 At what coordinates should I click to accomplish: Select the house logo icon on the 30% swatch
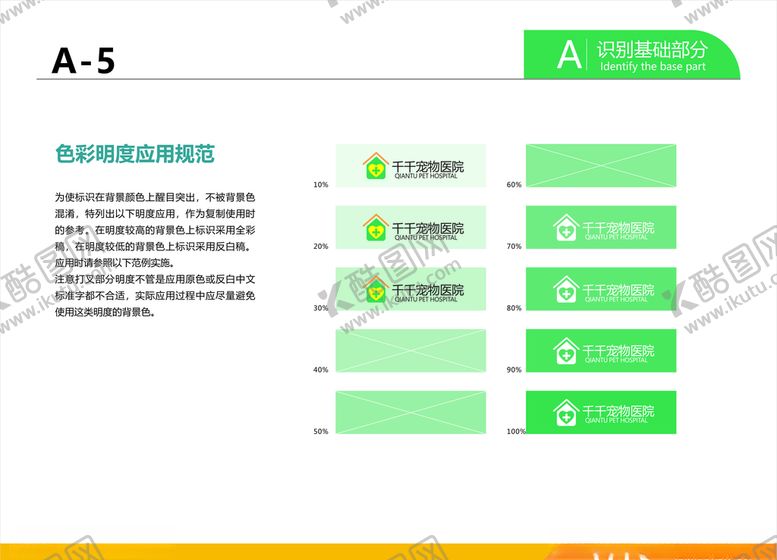(375, 290)
